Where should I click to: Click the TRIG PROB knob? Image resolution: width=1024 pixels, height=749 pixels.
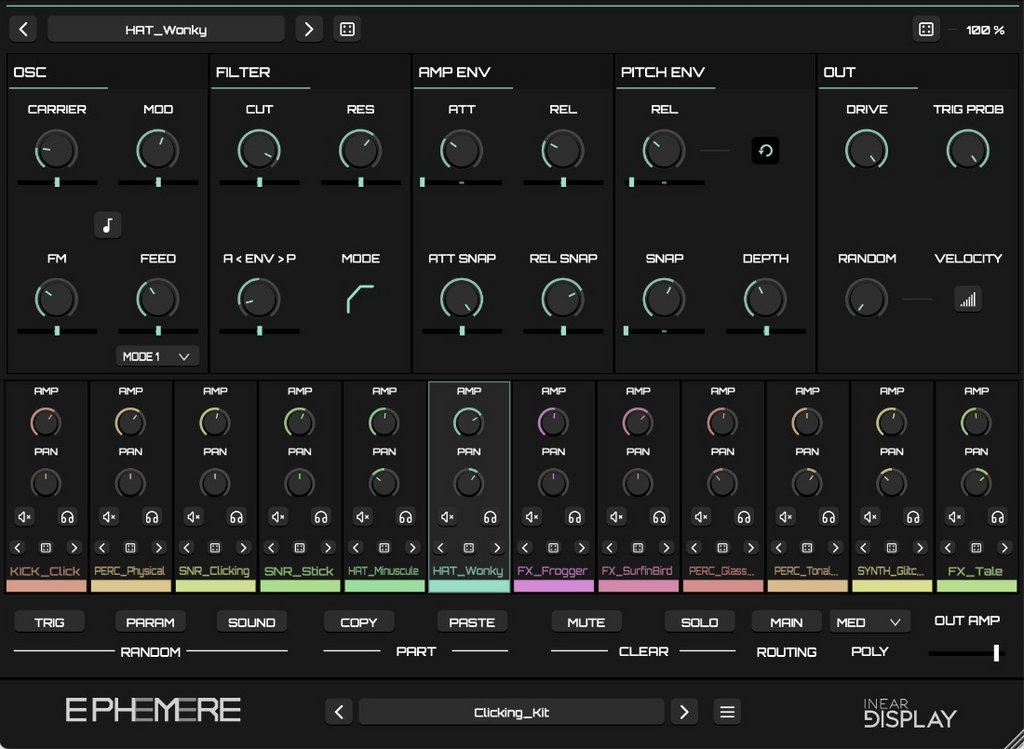click(968, 150)
